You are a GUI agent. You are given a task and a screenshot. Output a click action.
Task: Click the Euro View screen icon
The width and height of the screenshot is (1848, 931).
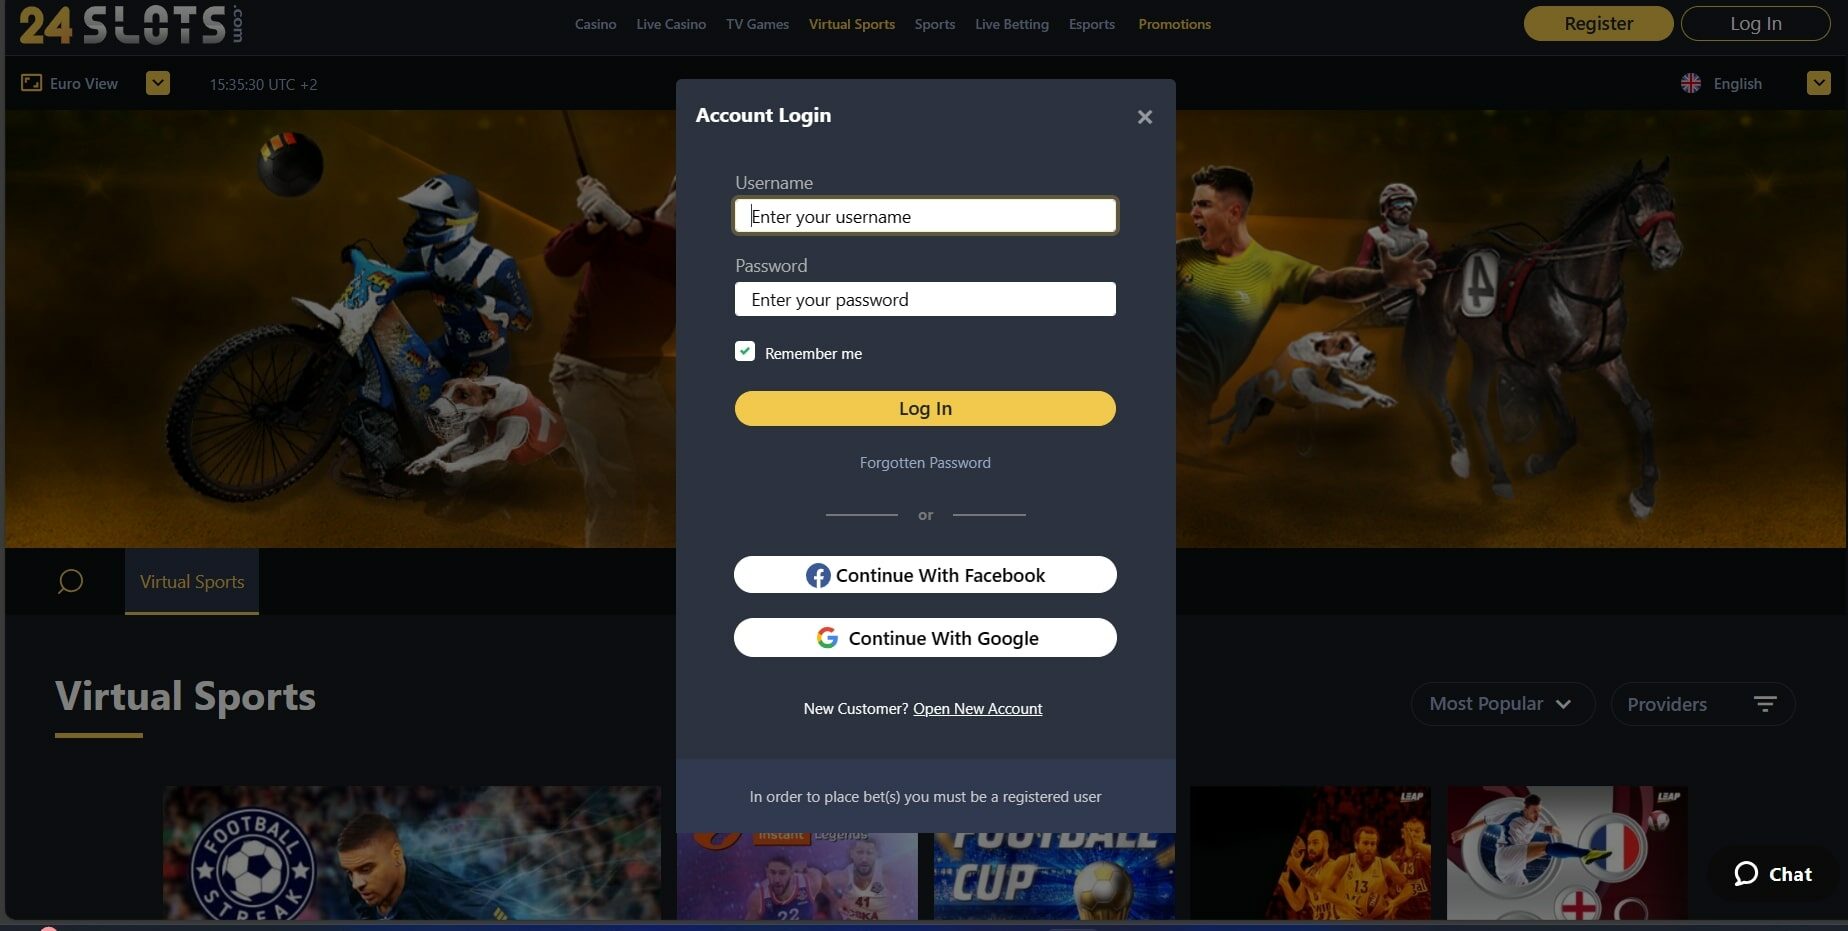(x=32, y=83)
